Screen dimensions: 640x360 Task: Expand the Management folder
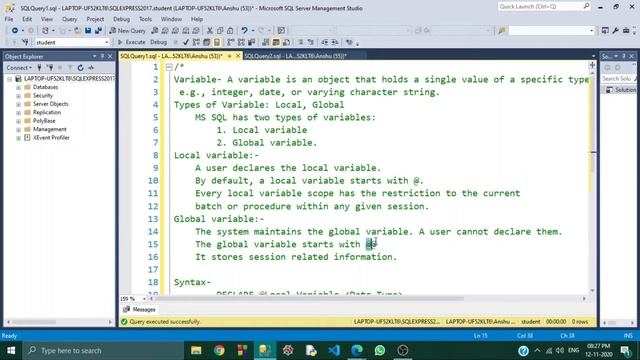[18, 129]
